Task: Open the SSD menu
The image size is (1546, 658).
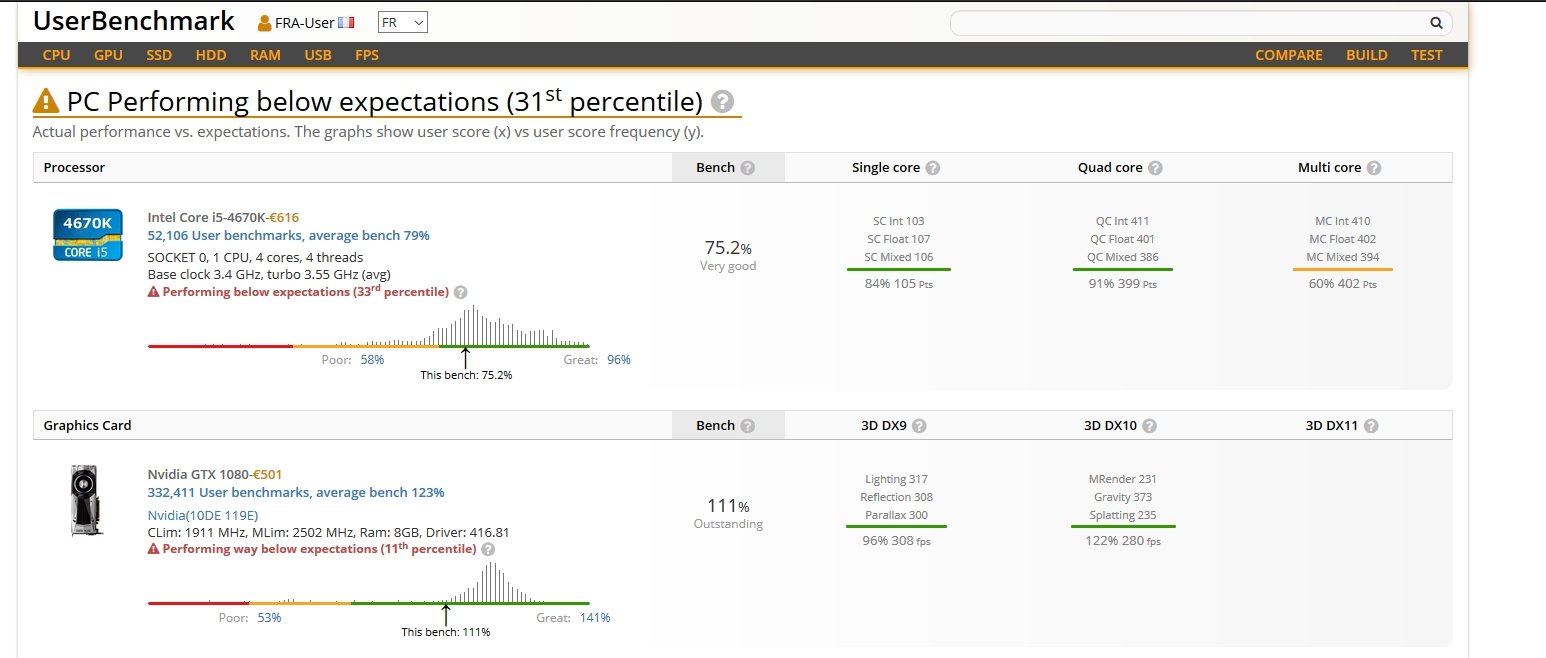Action: (x=159, y=56)
